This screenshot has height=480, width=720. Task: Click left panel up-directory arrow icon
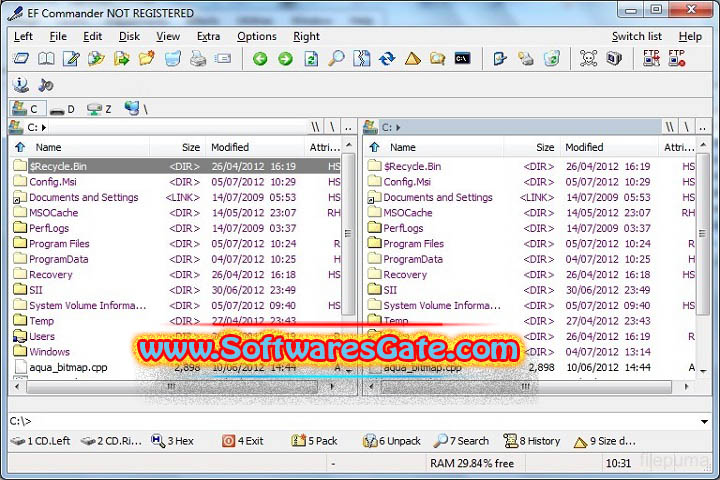20,147
